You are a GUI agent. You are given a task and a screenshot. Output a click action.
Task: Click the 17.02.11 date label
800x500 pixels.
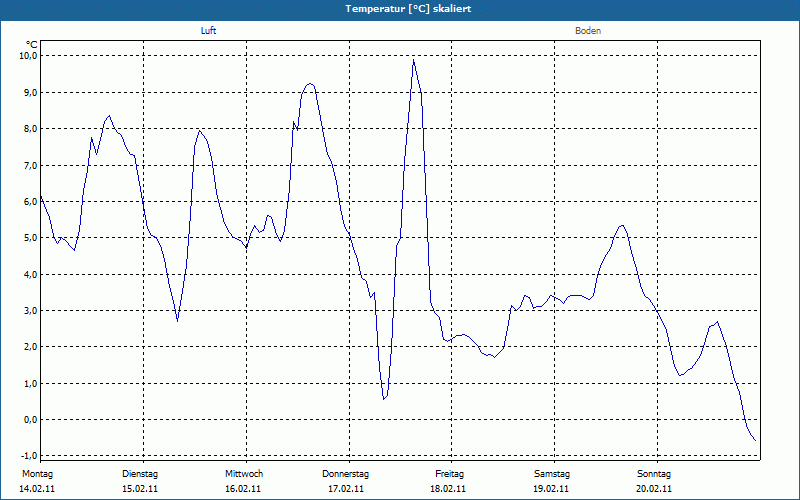point(346,489)
